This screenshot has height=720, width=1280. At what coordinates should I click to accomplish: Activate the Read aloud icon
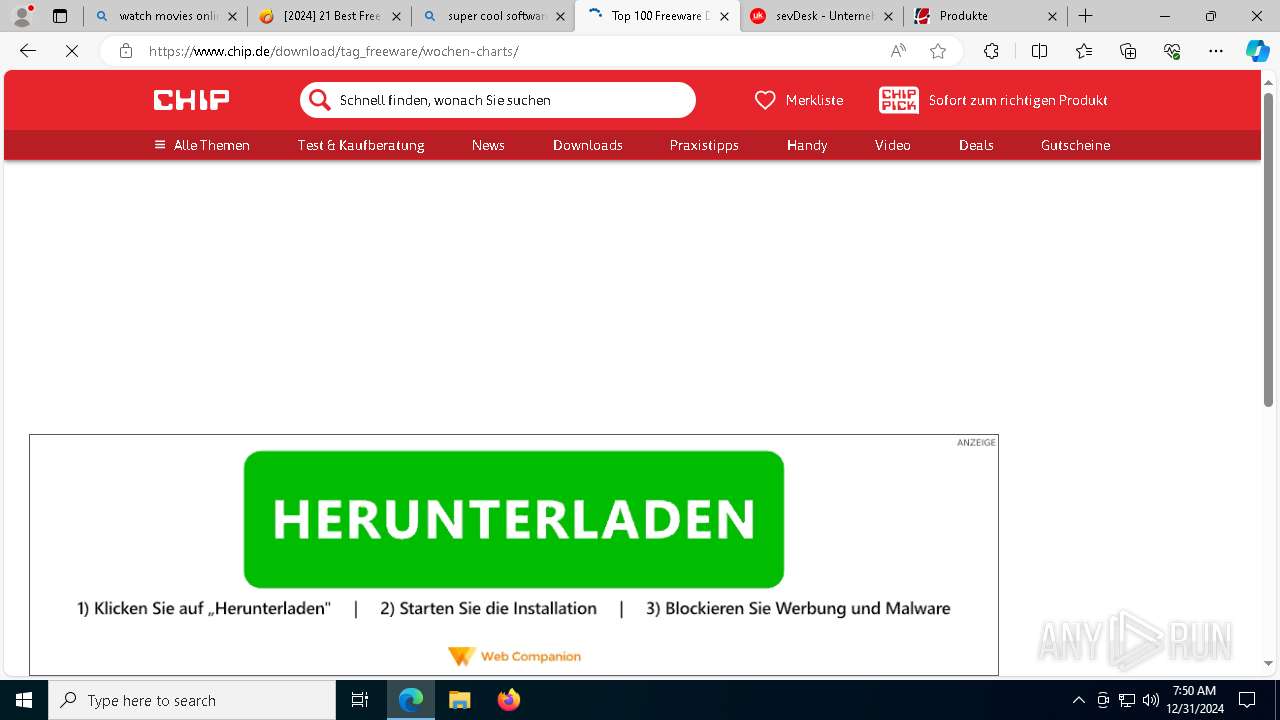[898, 51]
